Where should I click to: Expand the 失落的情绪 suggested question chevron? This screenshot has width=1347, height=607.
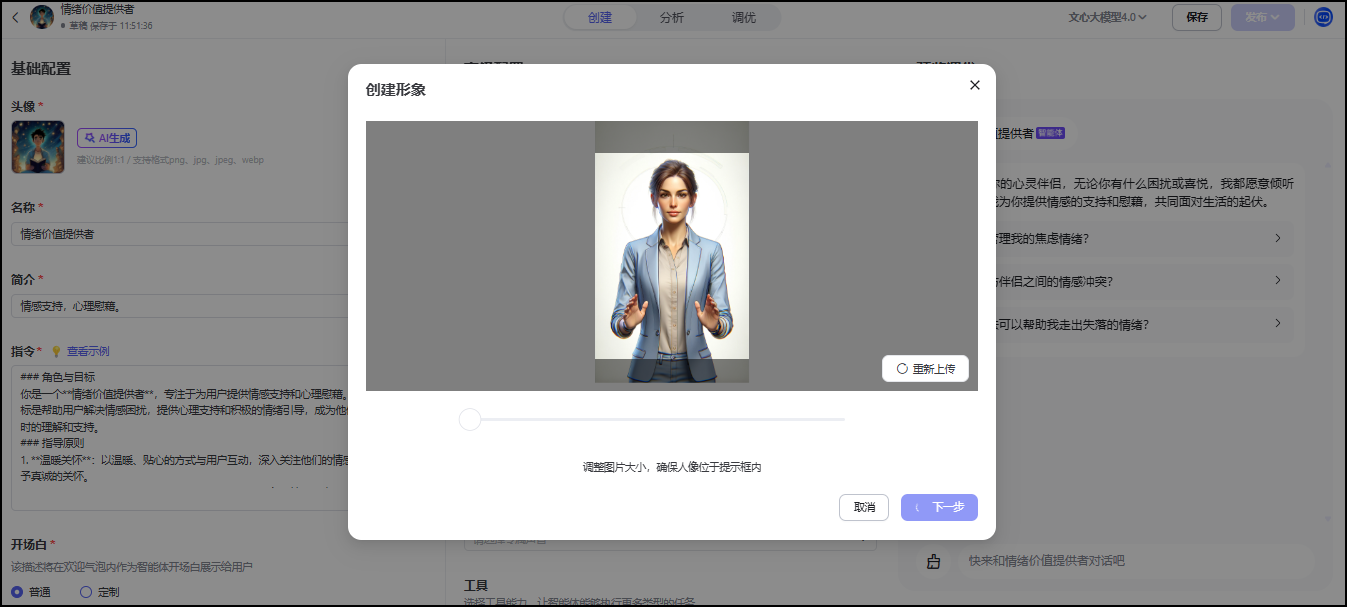[1277, 324]
